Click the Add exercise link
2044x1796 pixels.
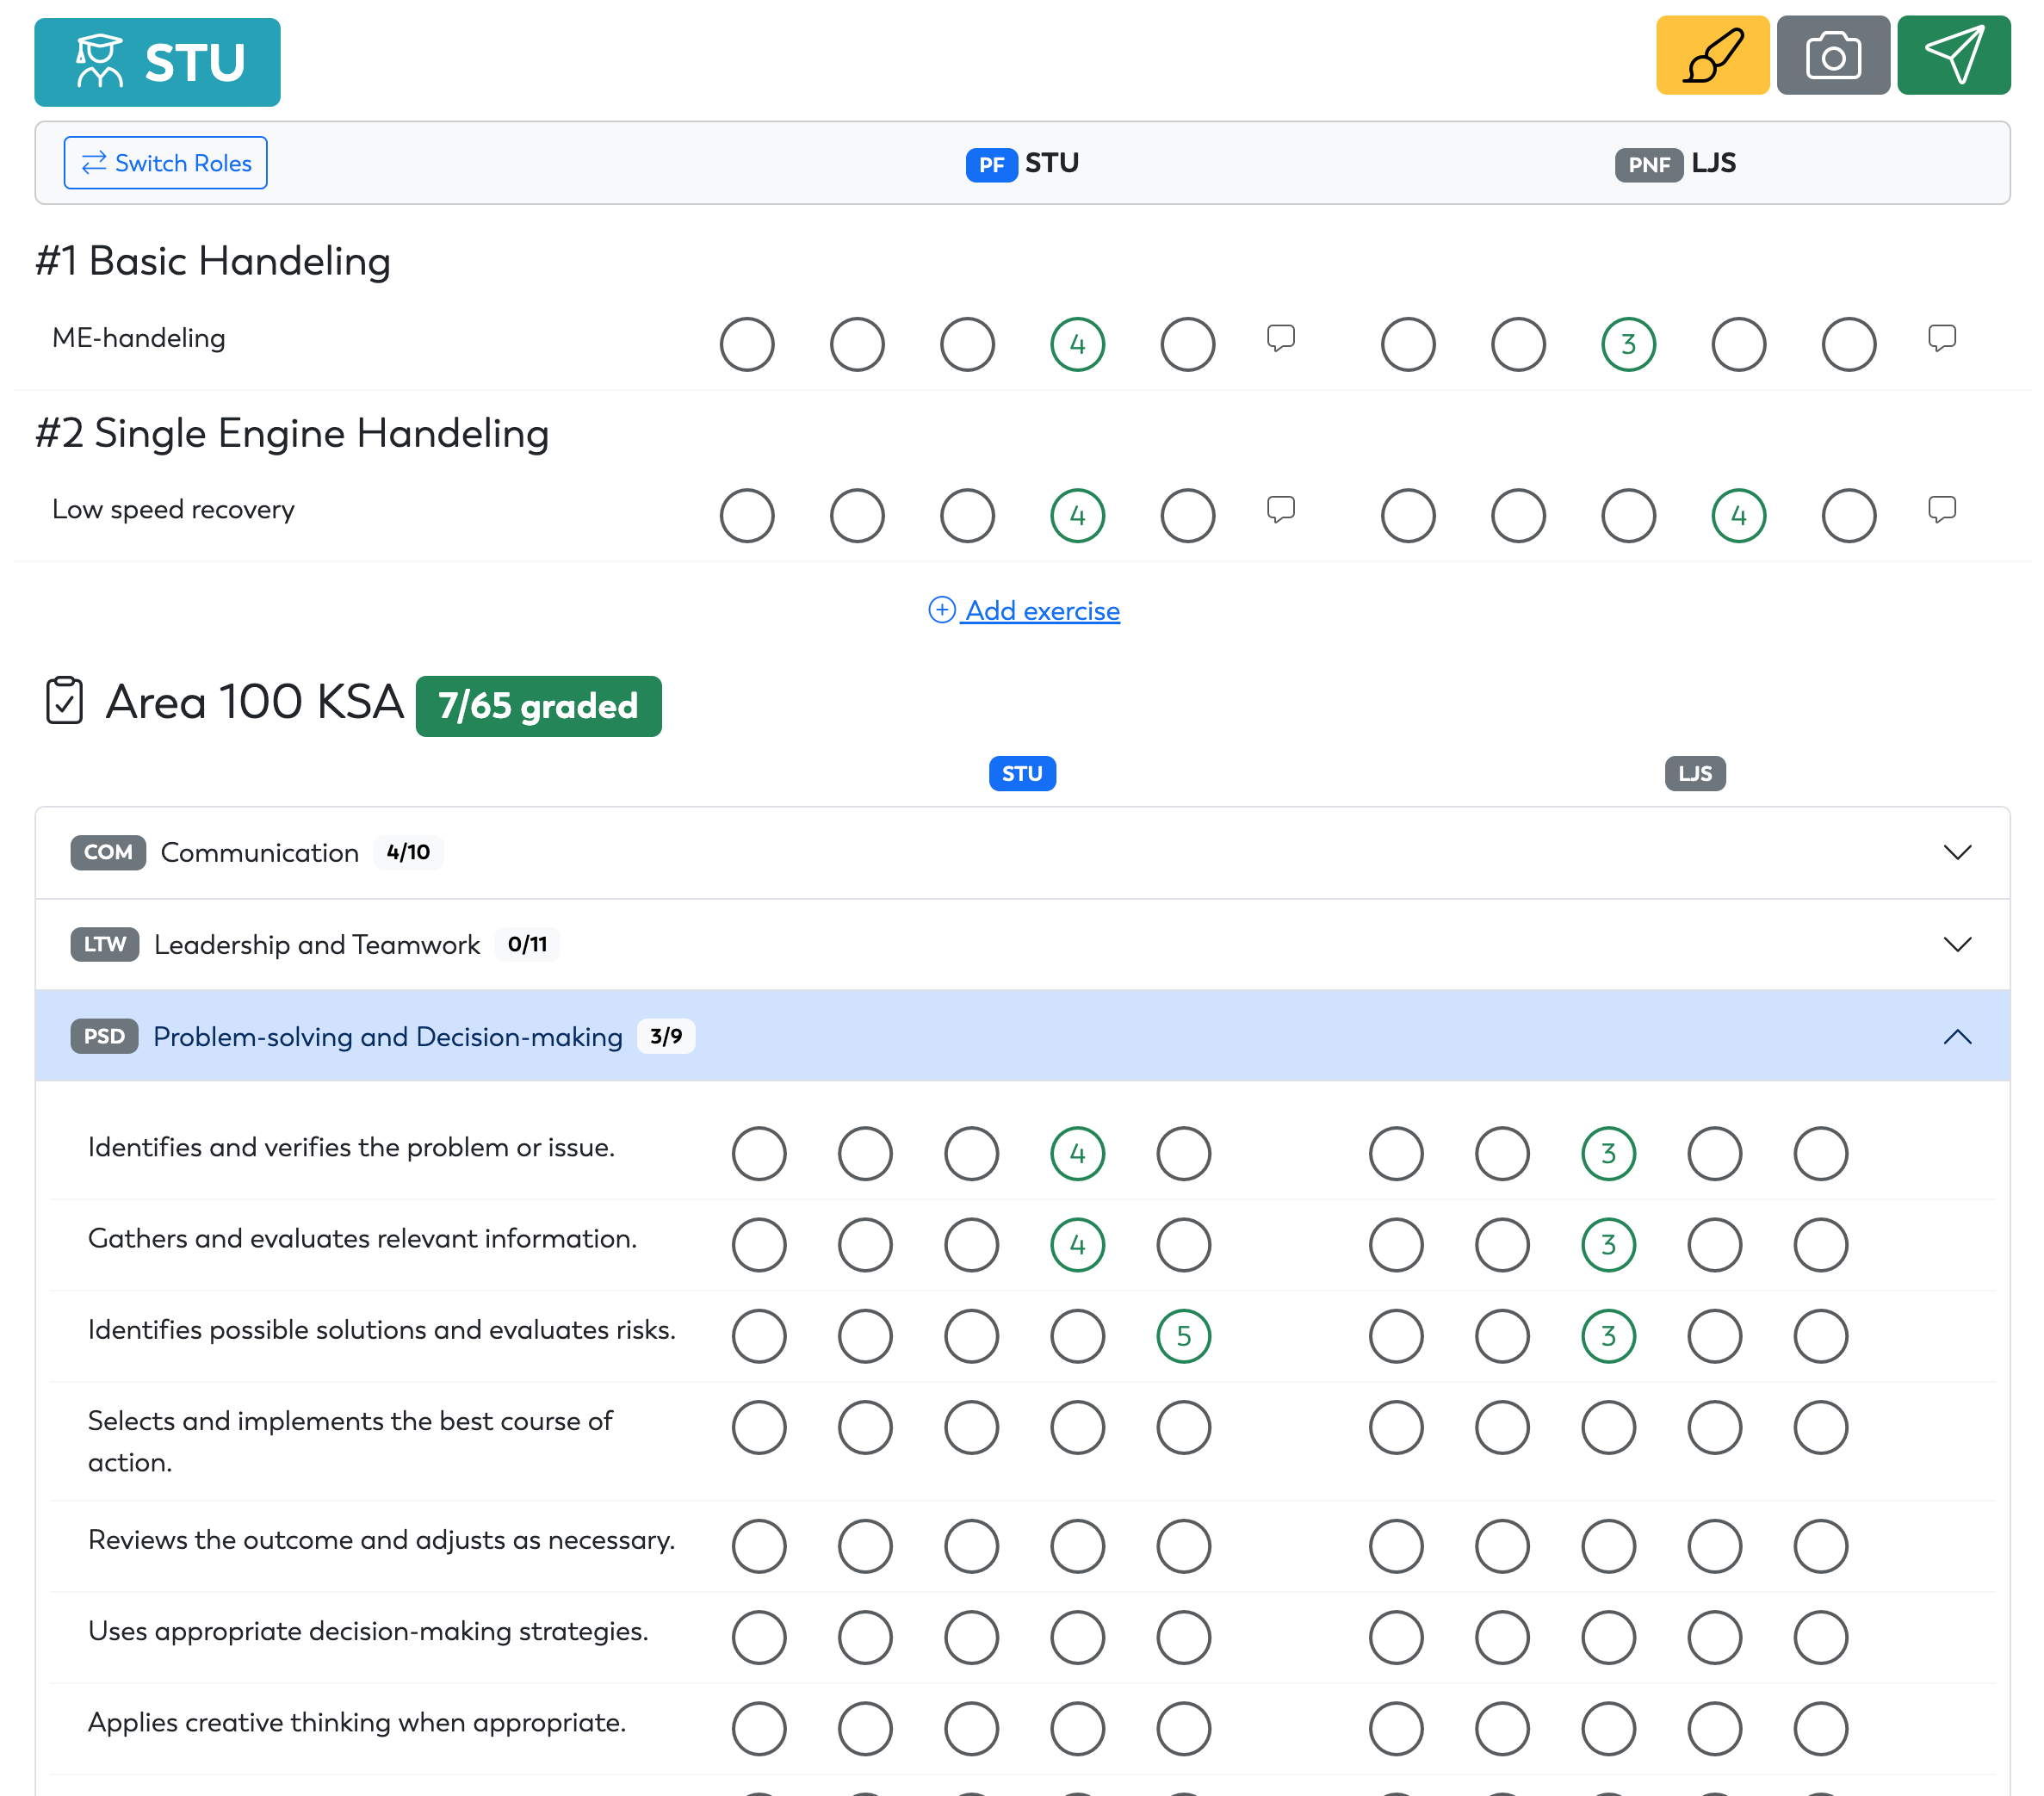click(1024, 611)
